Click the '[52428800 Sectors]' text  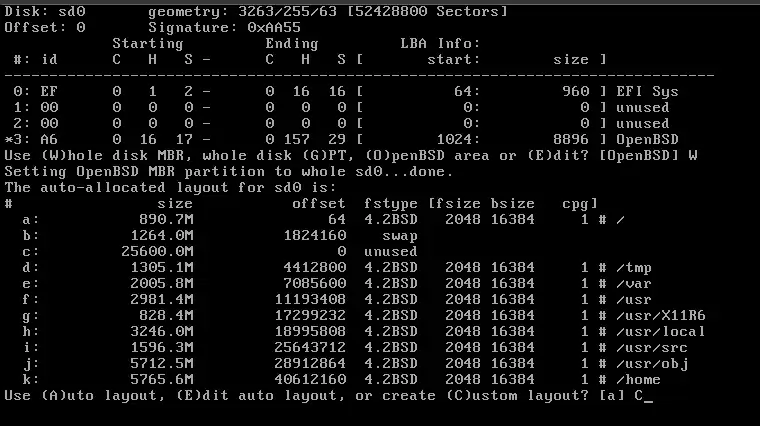pos(427,11)
